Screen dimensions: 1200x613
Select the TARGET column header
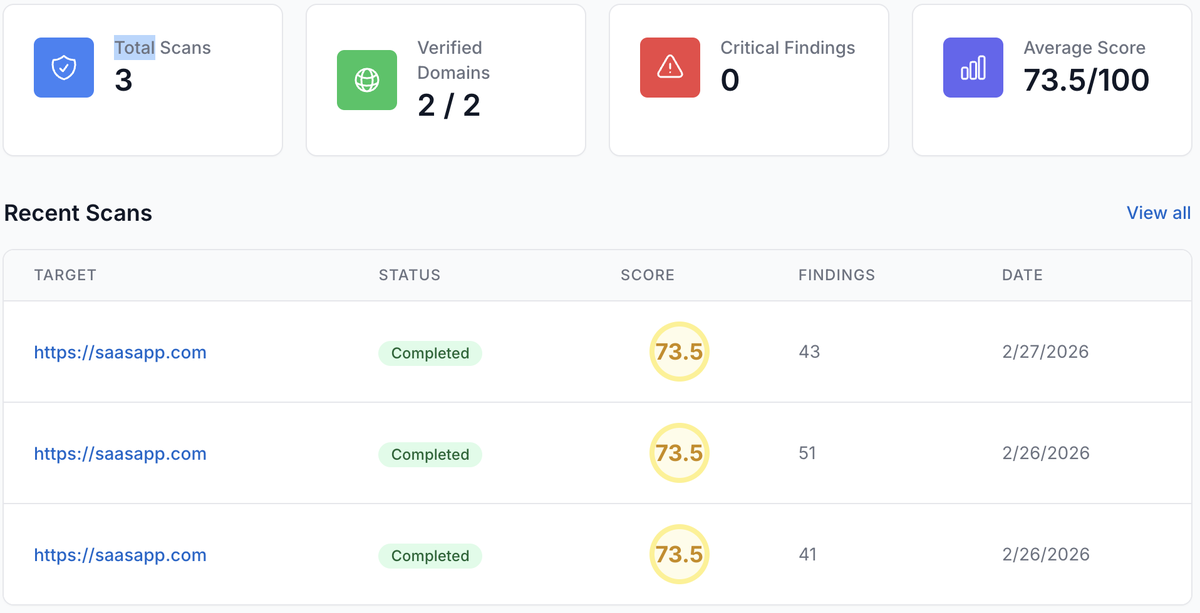click(65, 274)
